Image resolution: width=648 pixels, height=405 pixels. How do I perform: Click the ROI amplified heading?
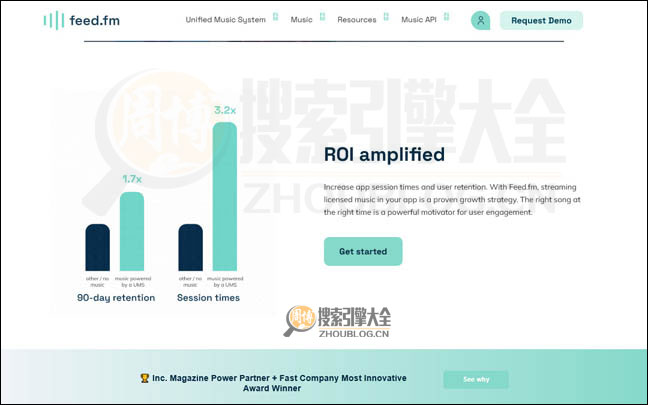point(384,155)
